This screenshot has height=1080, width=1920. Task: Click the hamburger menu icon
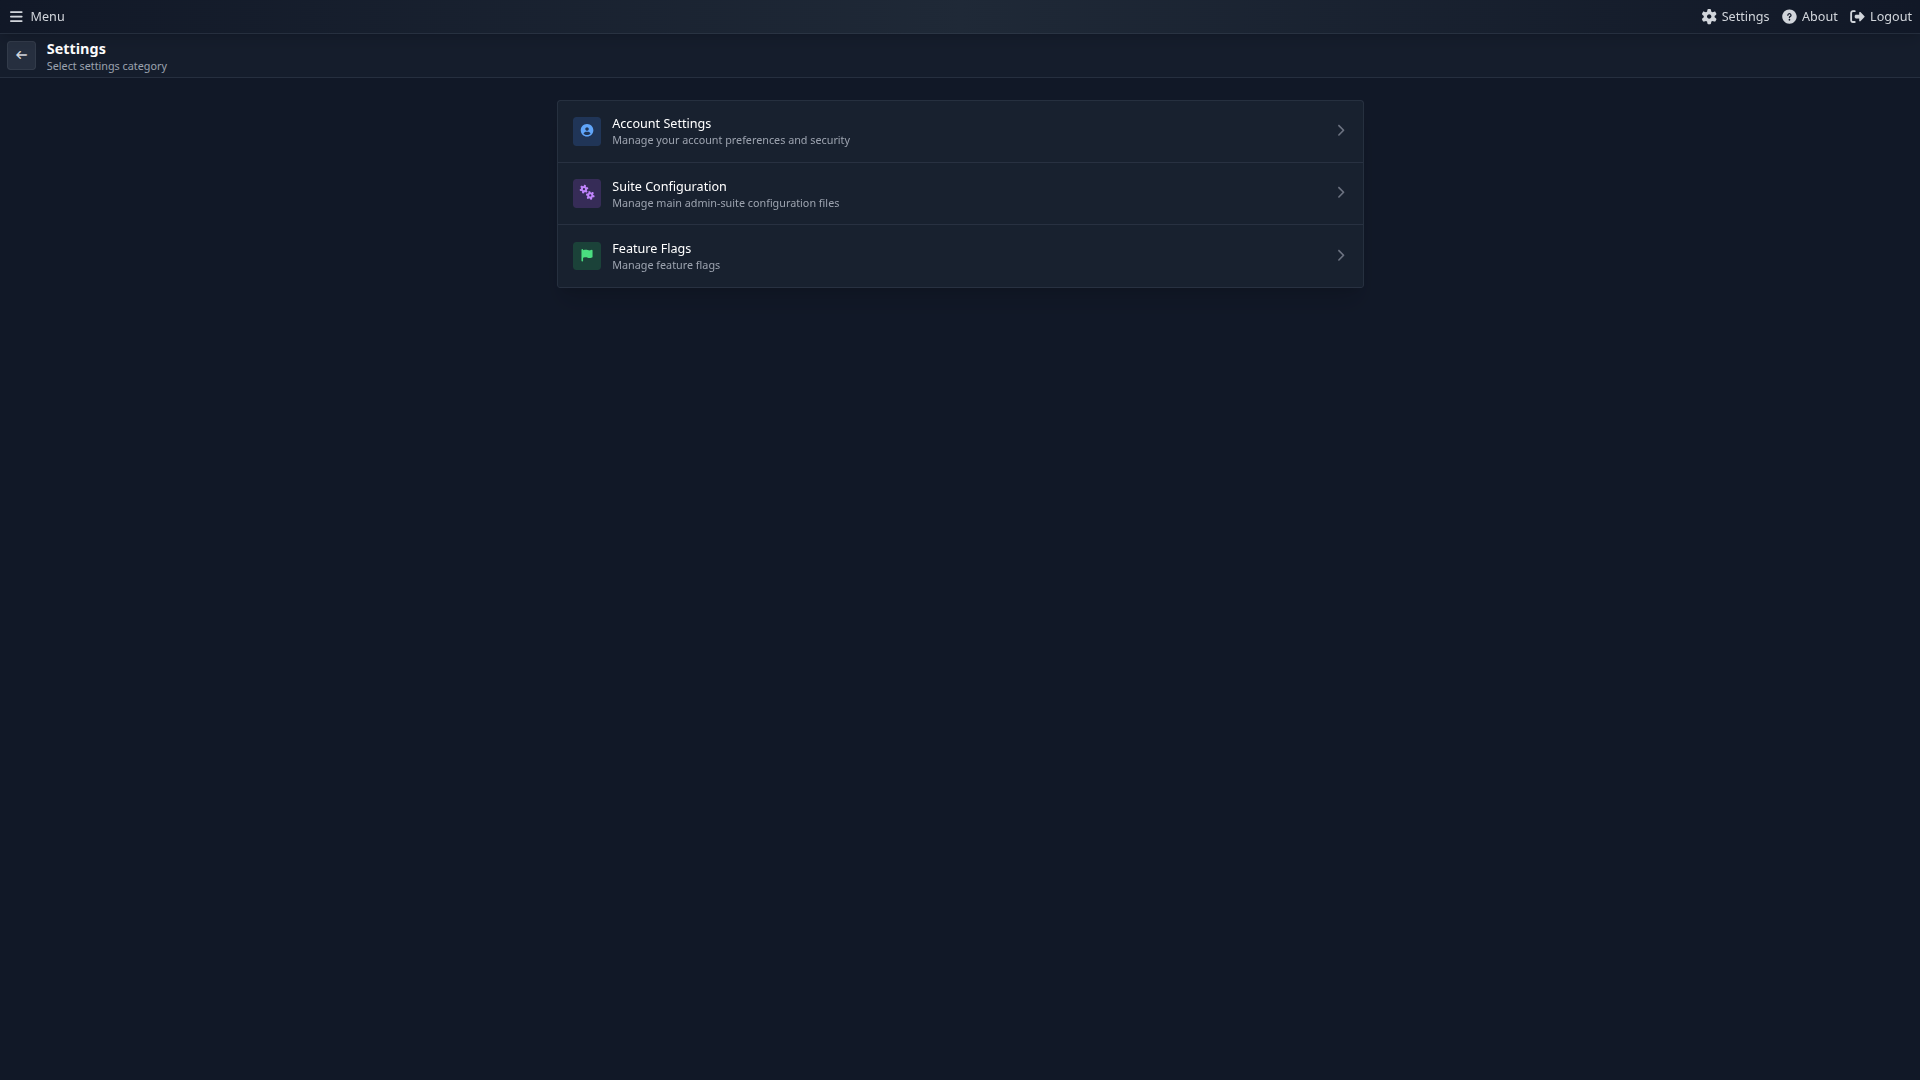click(15, 16)
